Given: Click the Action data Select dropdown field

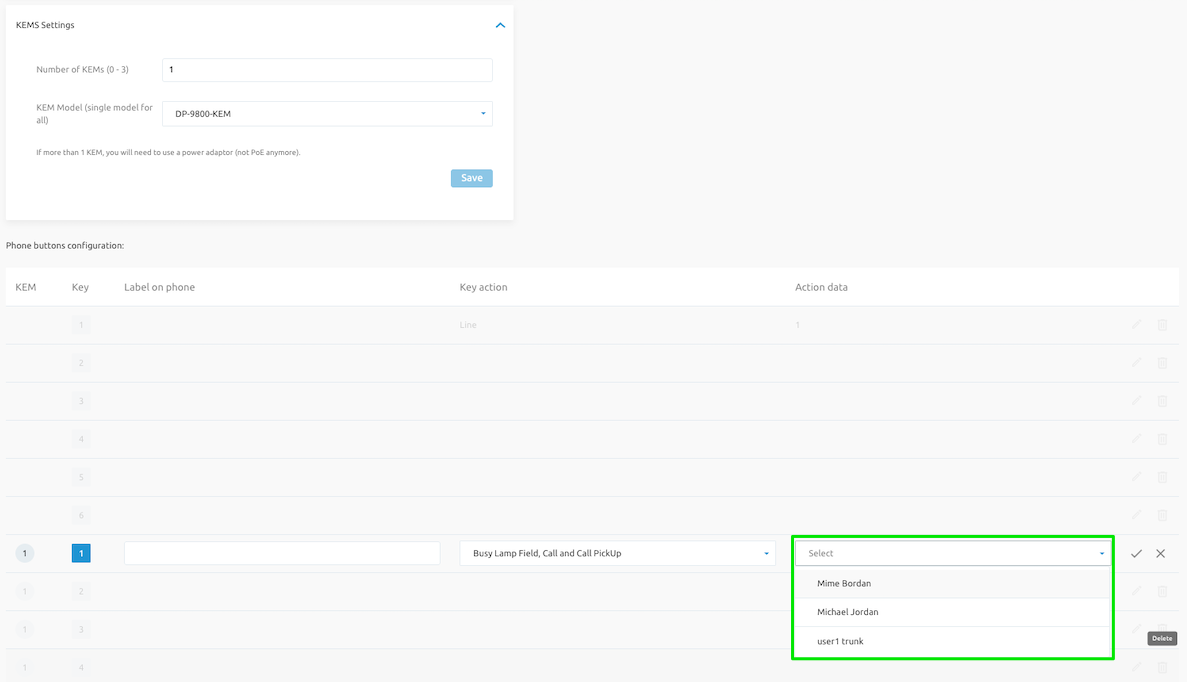Looking at the screenshot, I should coord(952,553).
